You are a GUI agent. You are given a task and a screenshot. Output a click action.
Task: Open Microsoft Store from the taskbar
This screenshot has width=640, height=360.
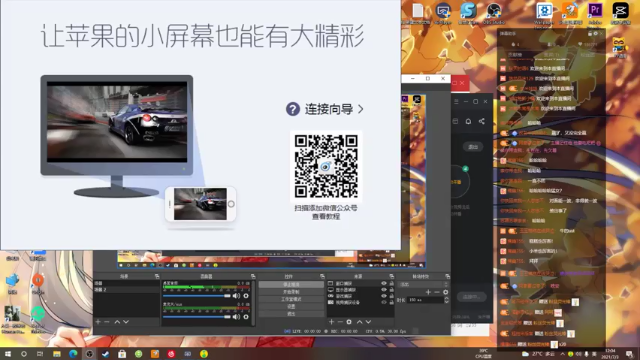pyautogui.click(x=122, y=354)
